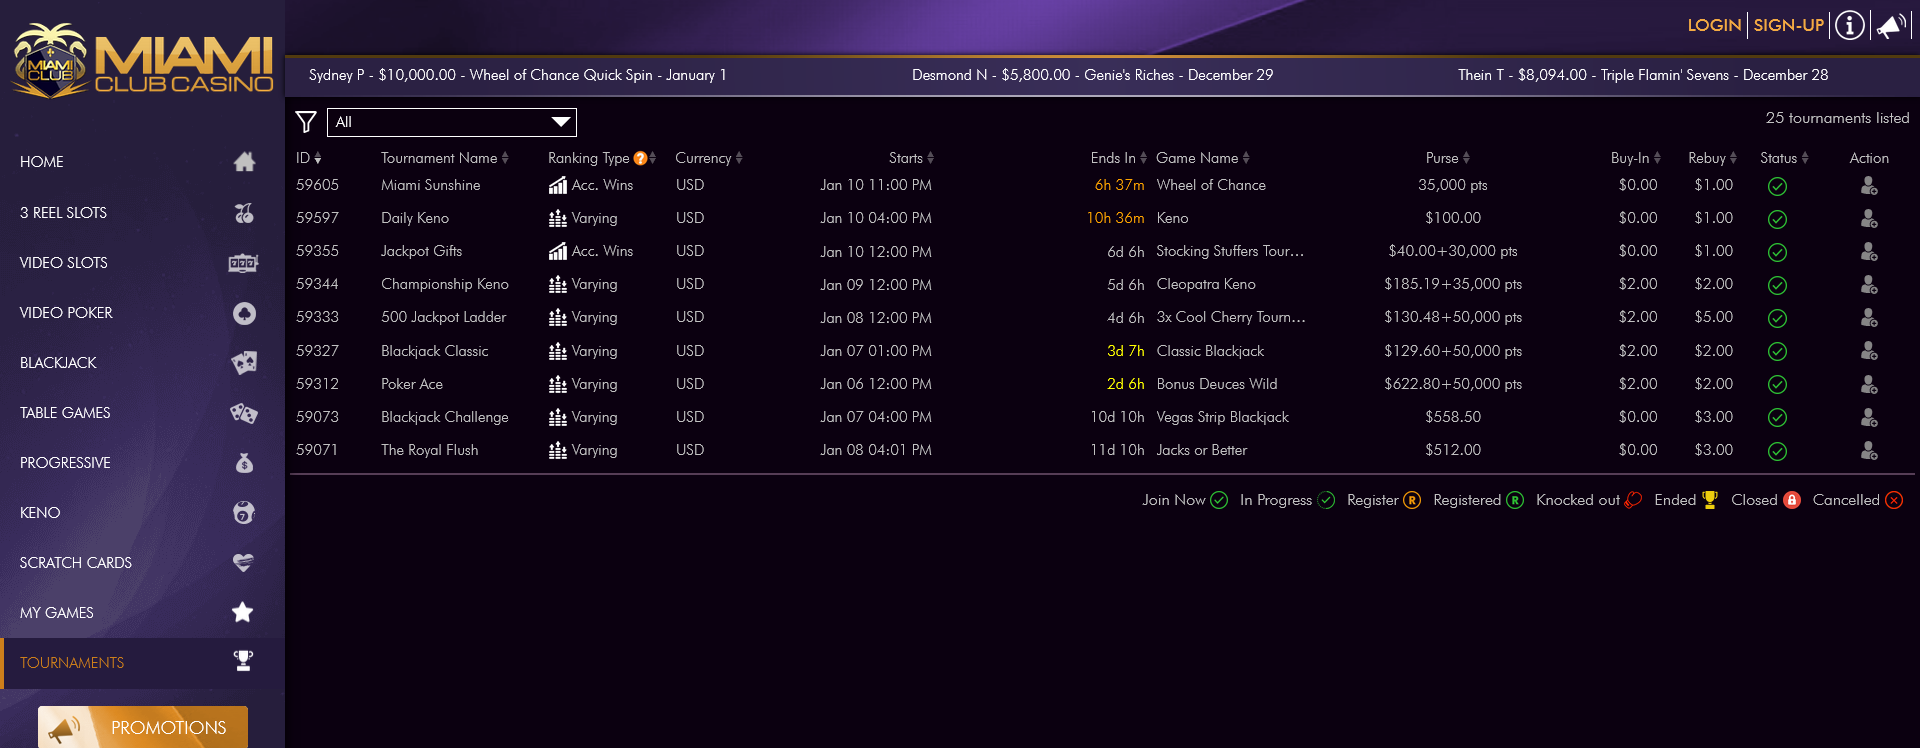Open the Video Slots menu item
1920x748 pixels.
pyautogui.click(x=138, y=263)
